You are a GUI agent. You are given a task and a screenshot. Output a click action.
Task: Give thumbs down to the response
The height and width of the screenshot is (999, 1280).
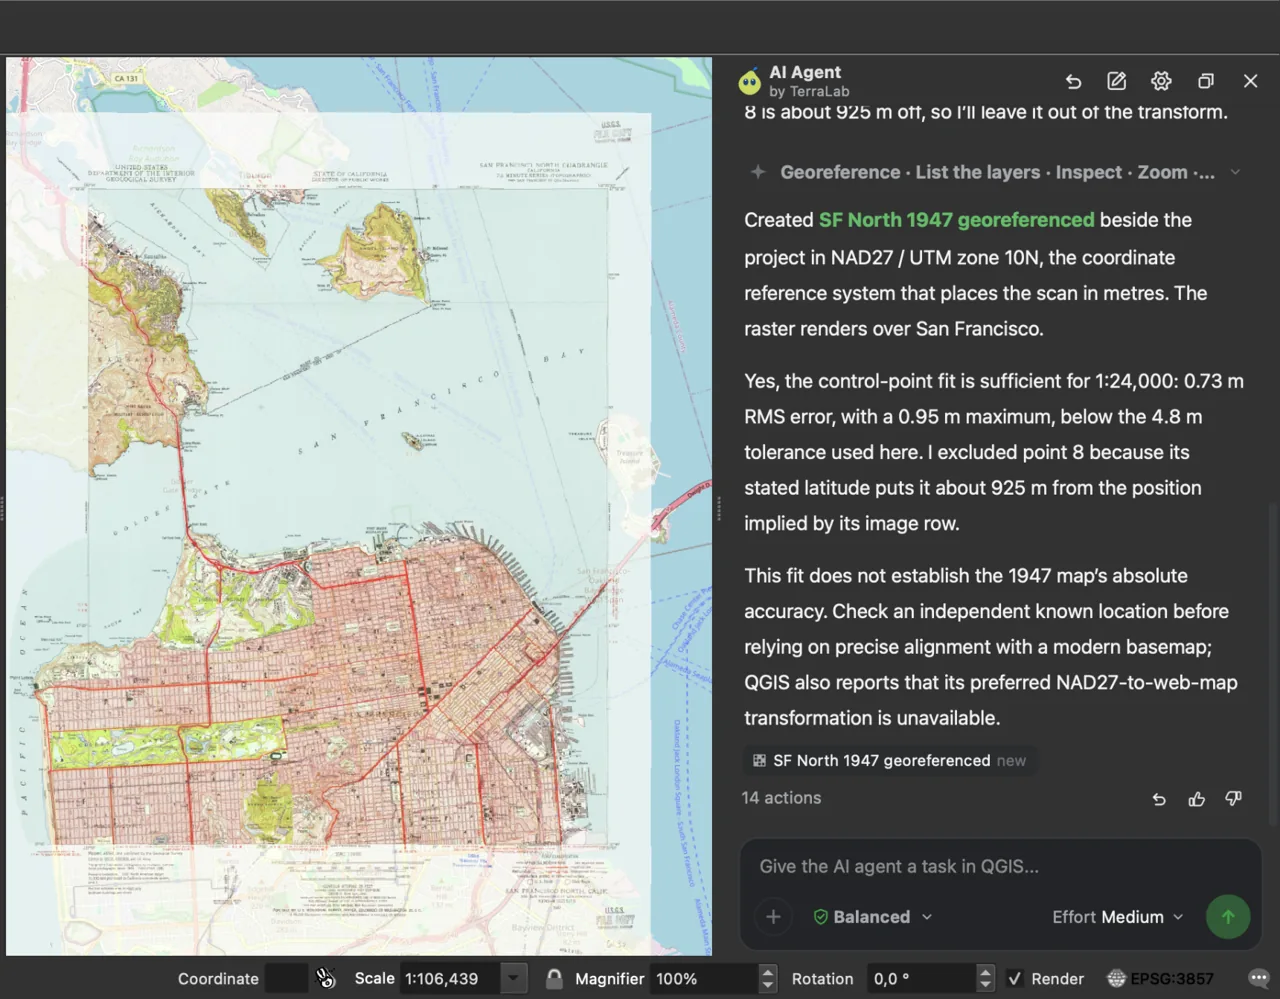click(1234, 798)
